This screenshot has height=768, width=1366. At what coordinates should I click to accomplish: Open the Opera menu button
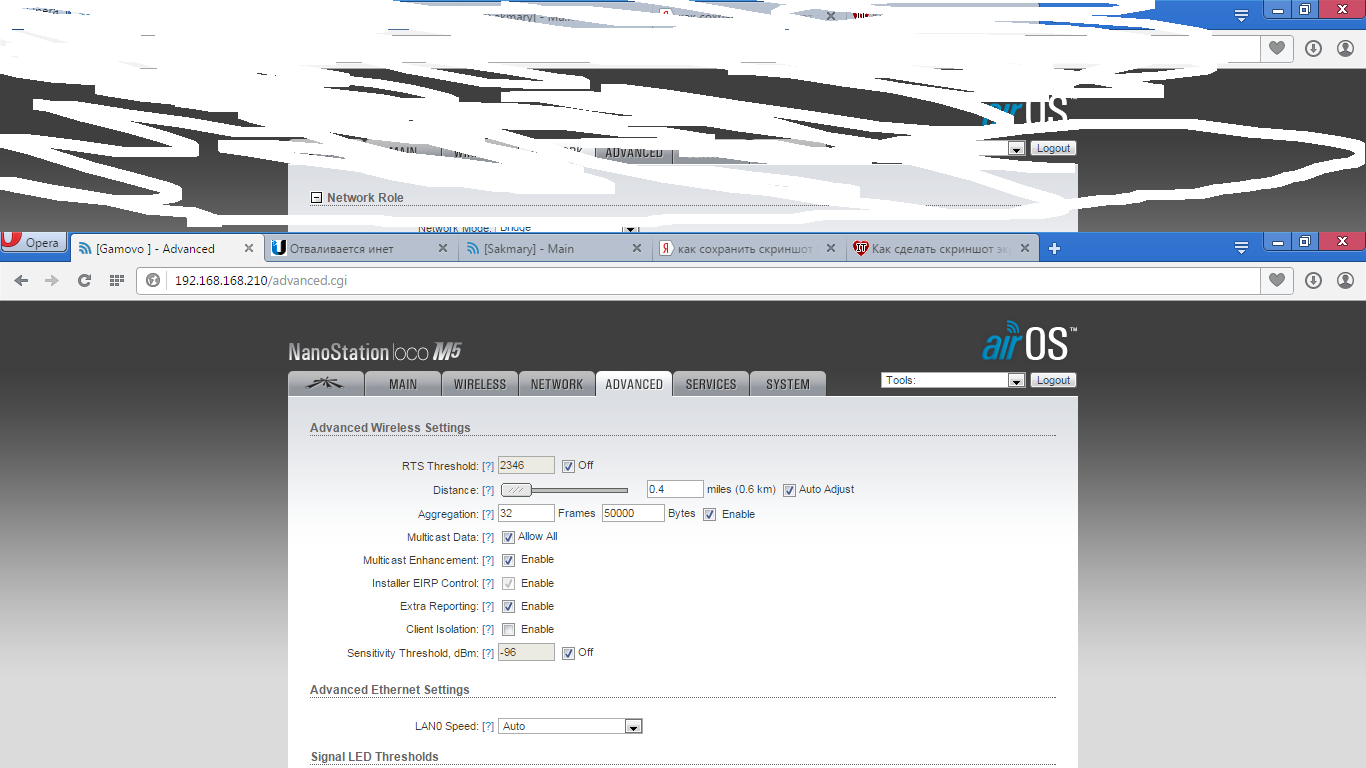pos(33,243)
